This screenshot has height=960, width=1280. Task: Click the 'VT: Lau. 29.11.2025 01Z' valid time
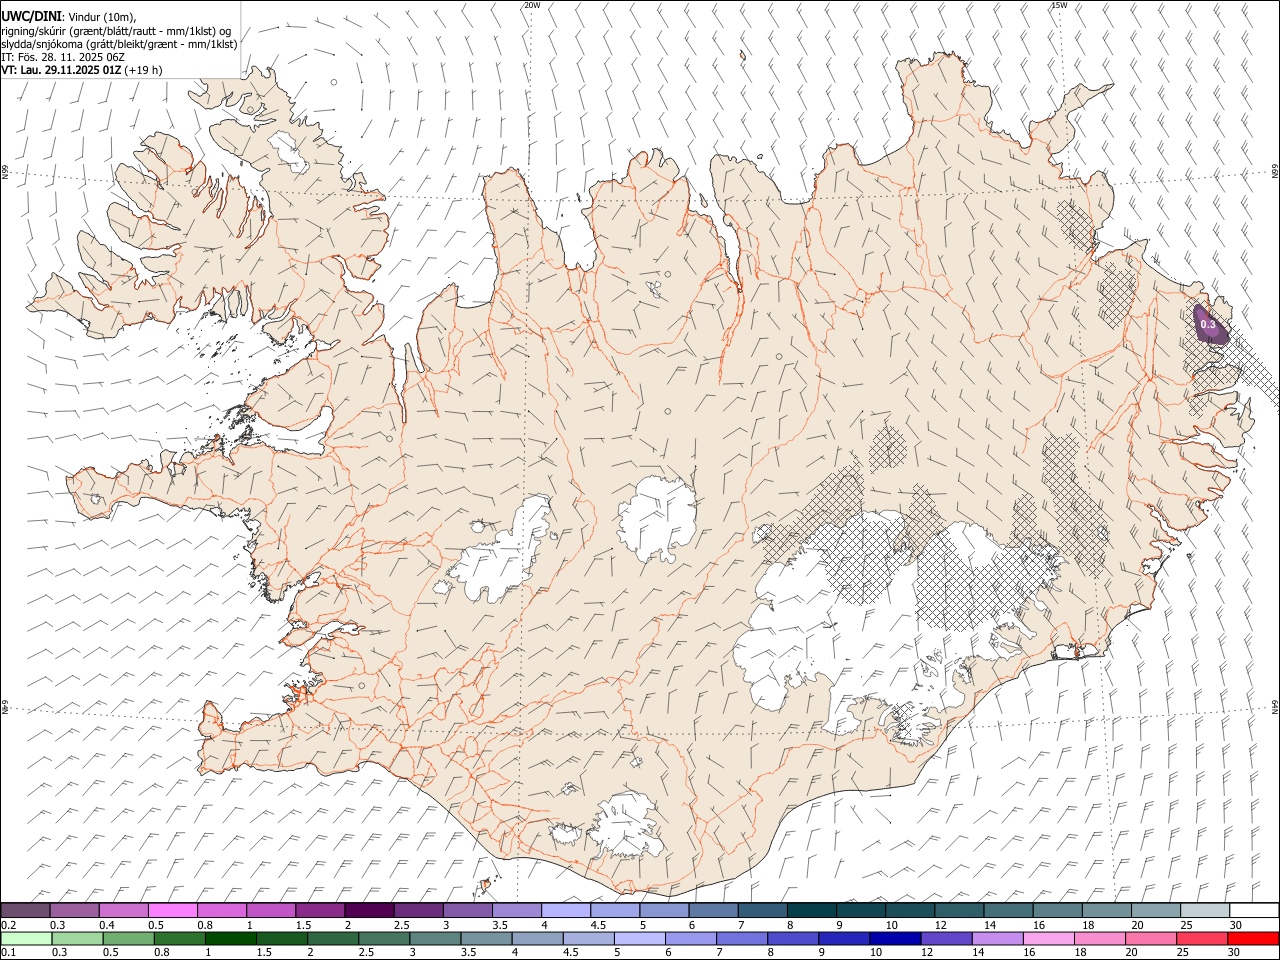(x=62, y=70)
